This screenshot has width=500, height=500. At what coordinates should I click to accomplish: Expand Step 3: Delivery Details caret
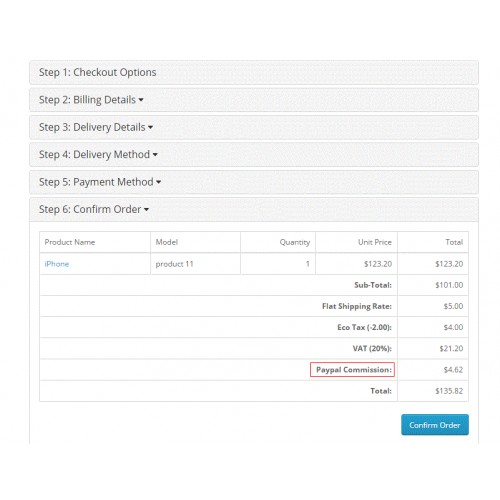(150, 127)
